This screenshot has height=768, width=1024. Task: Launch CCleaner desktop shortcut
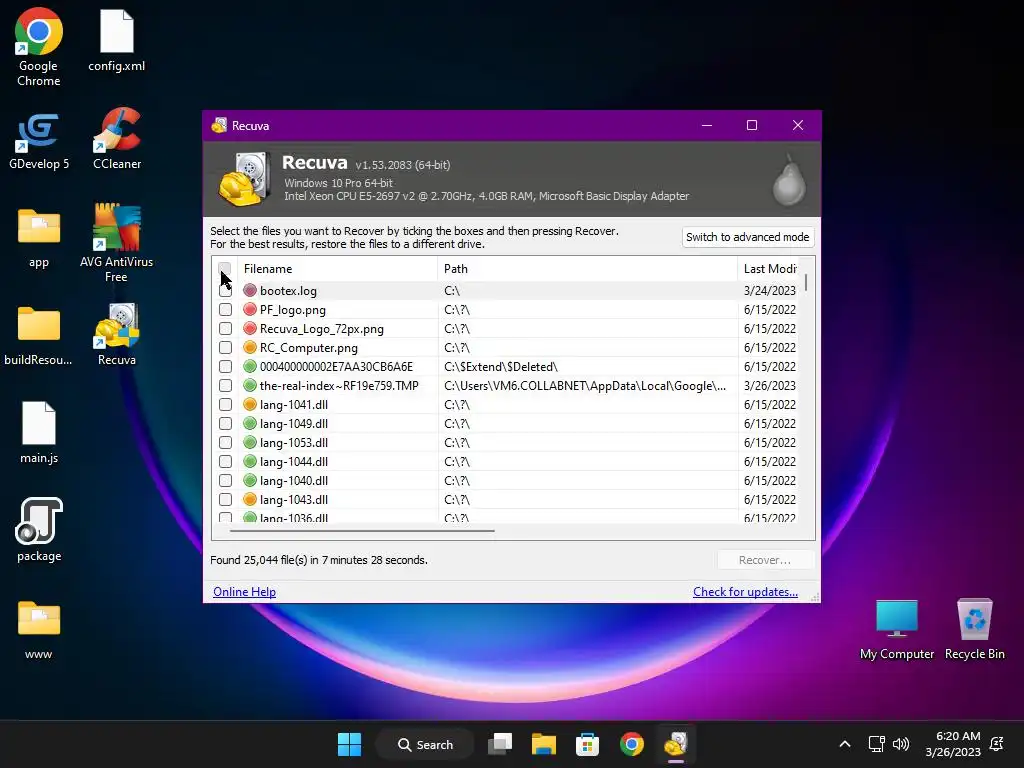(117, 139)
